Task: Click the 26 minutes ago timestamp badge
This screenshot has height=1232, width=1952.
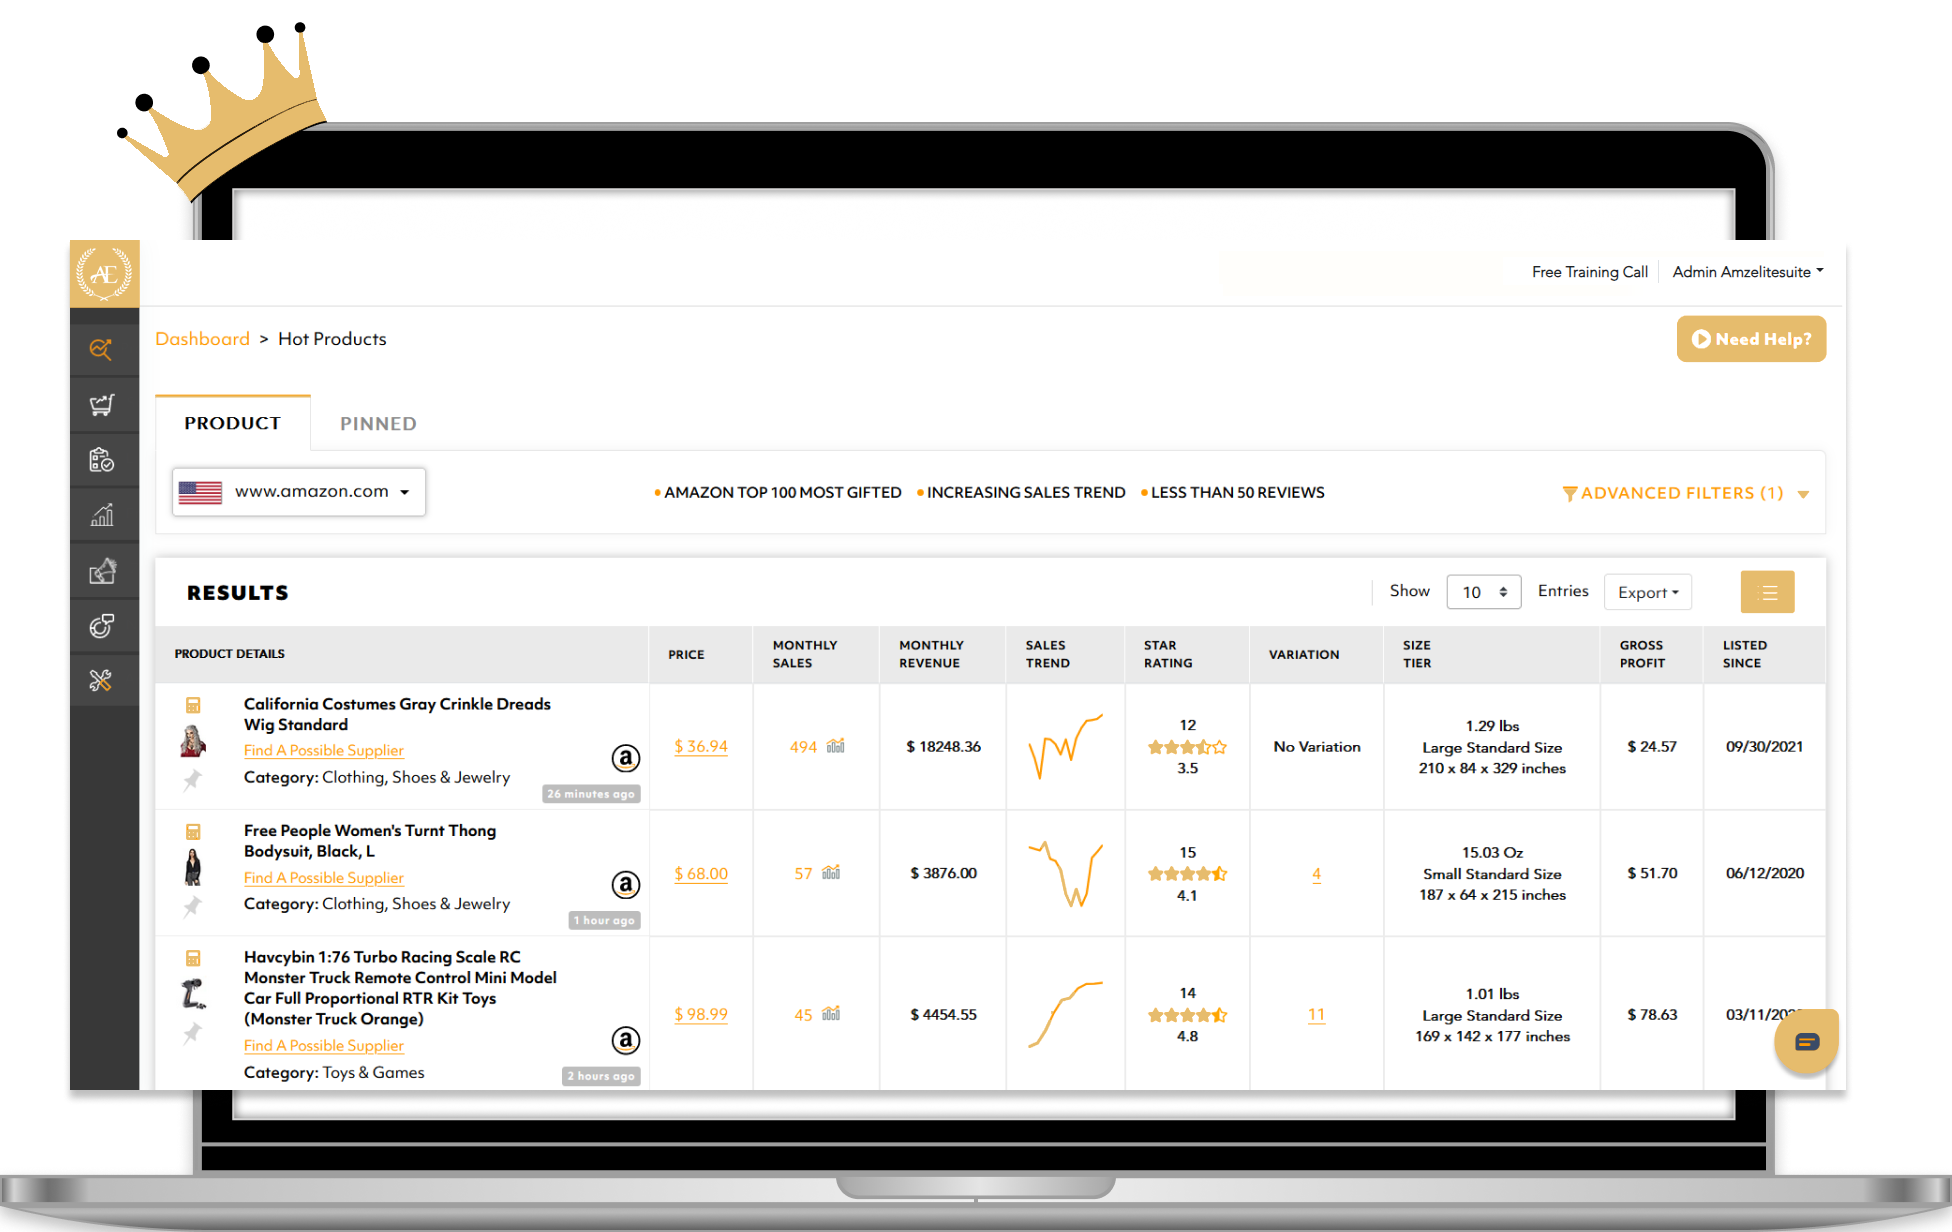Action: point(591,794)
